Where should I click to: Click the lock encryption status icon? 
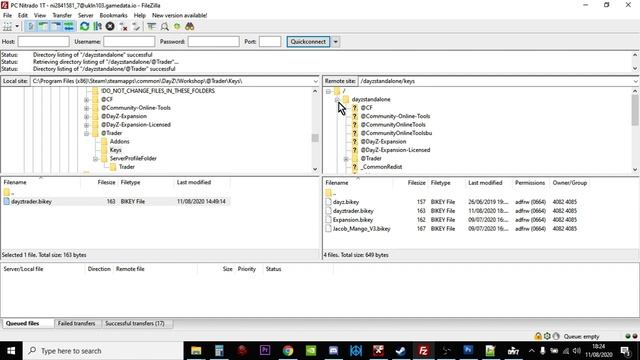point(538,336)
